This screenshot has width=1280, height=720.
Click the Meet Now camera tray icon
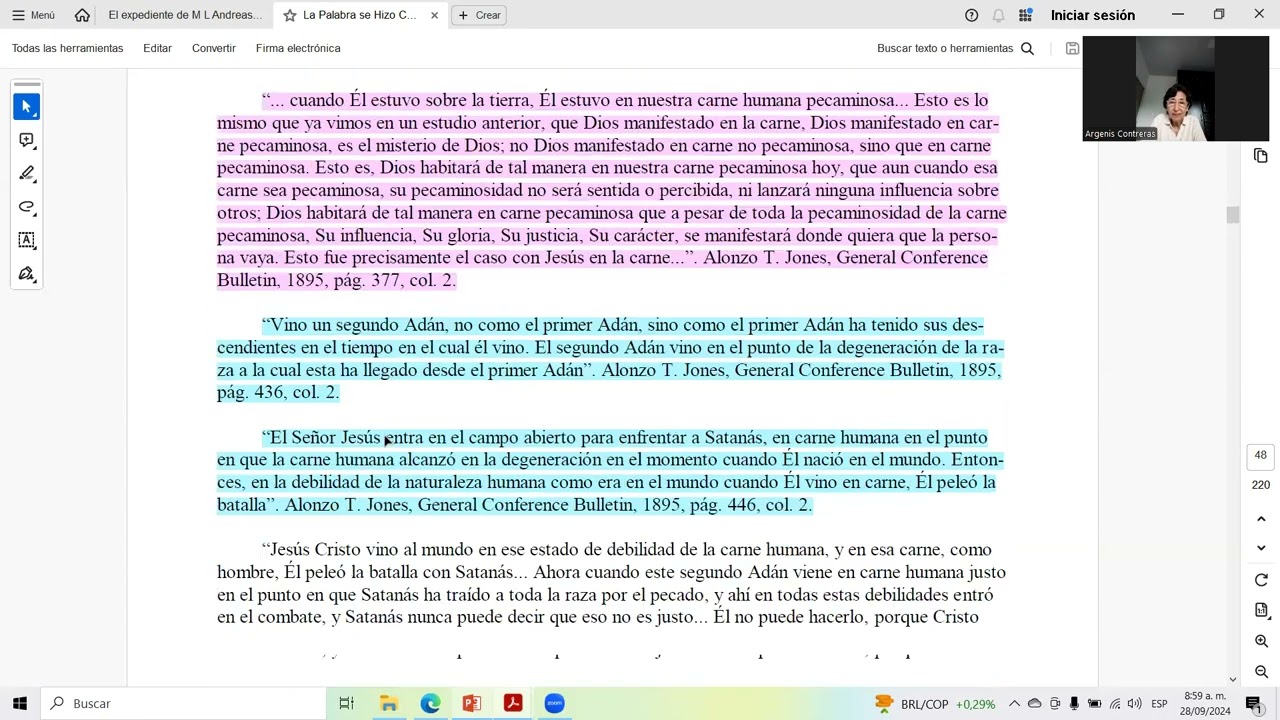pos(1055,704)
